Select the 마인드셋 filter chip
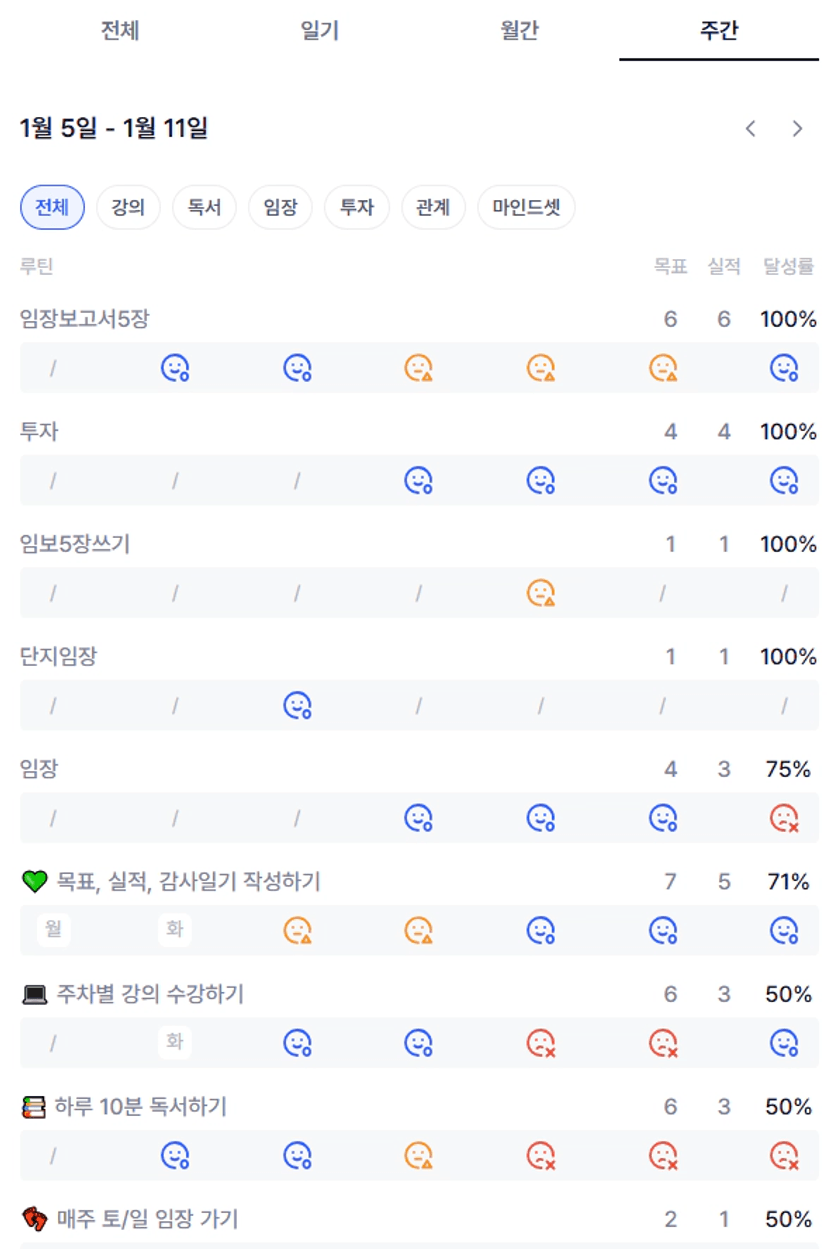This screenshot has width=827, height=1249. point(526,208)
